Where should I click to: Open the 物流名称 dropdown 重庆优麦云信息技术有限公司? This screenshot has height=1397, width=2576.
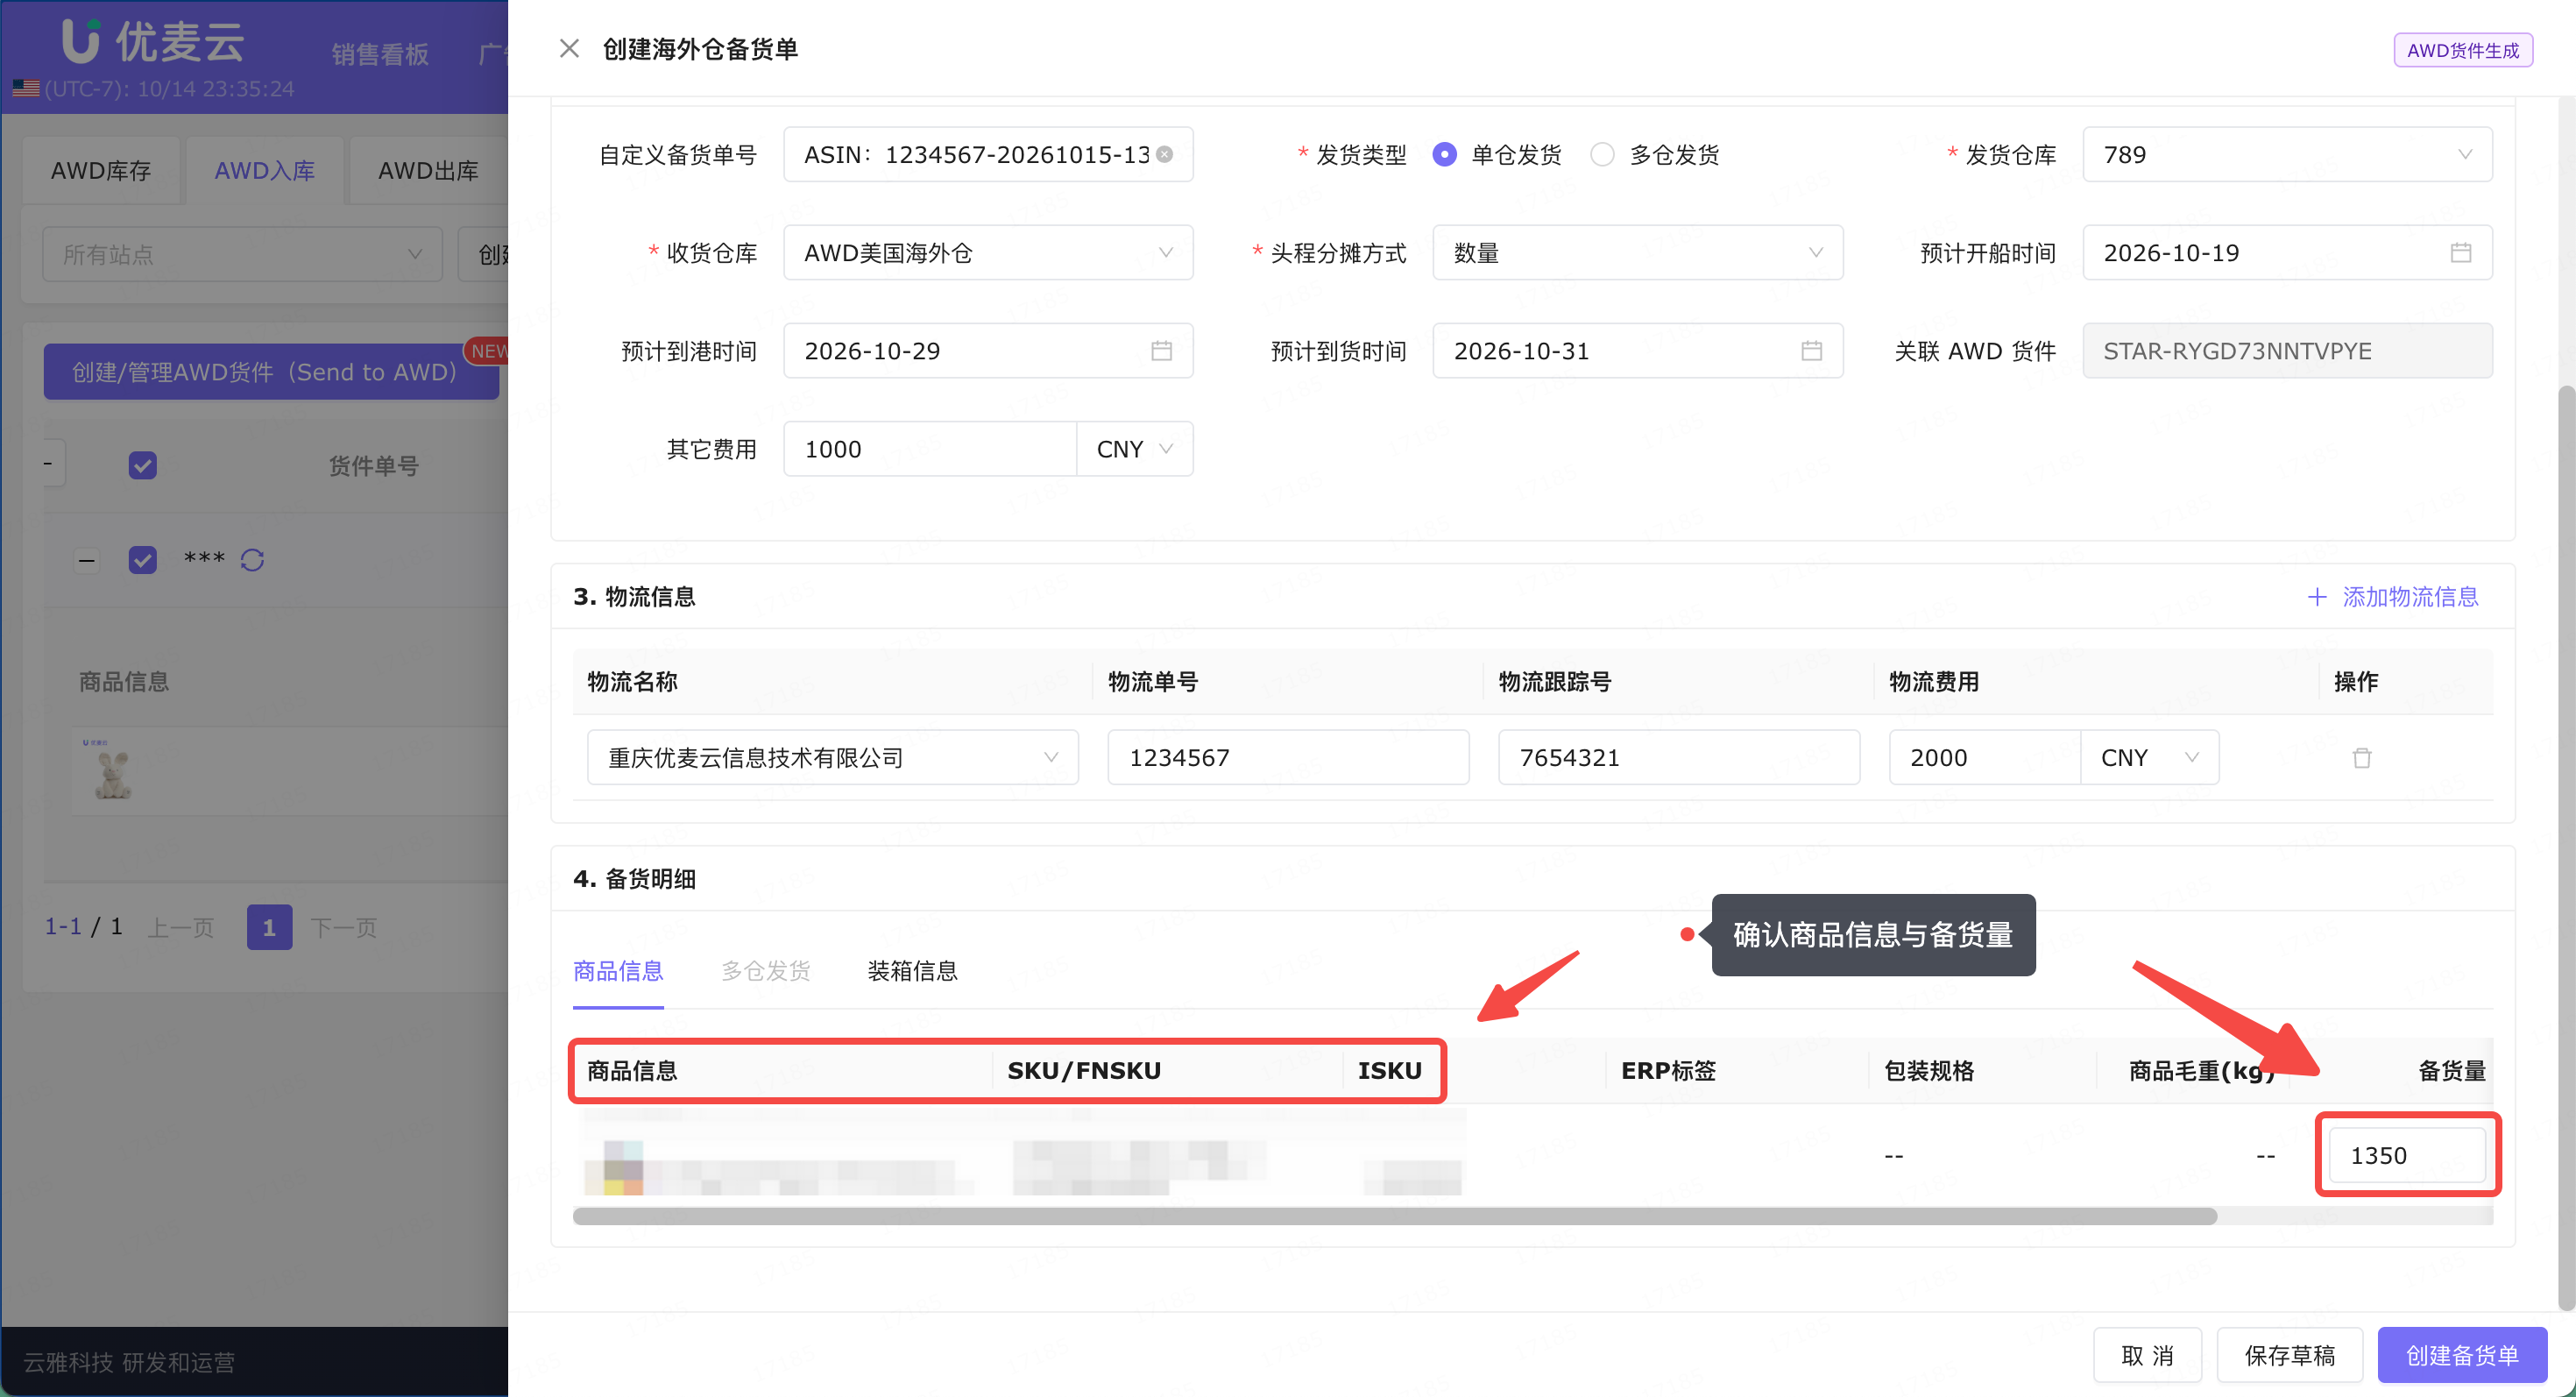(x=832, y=757)
